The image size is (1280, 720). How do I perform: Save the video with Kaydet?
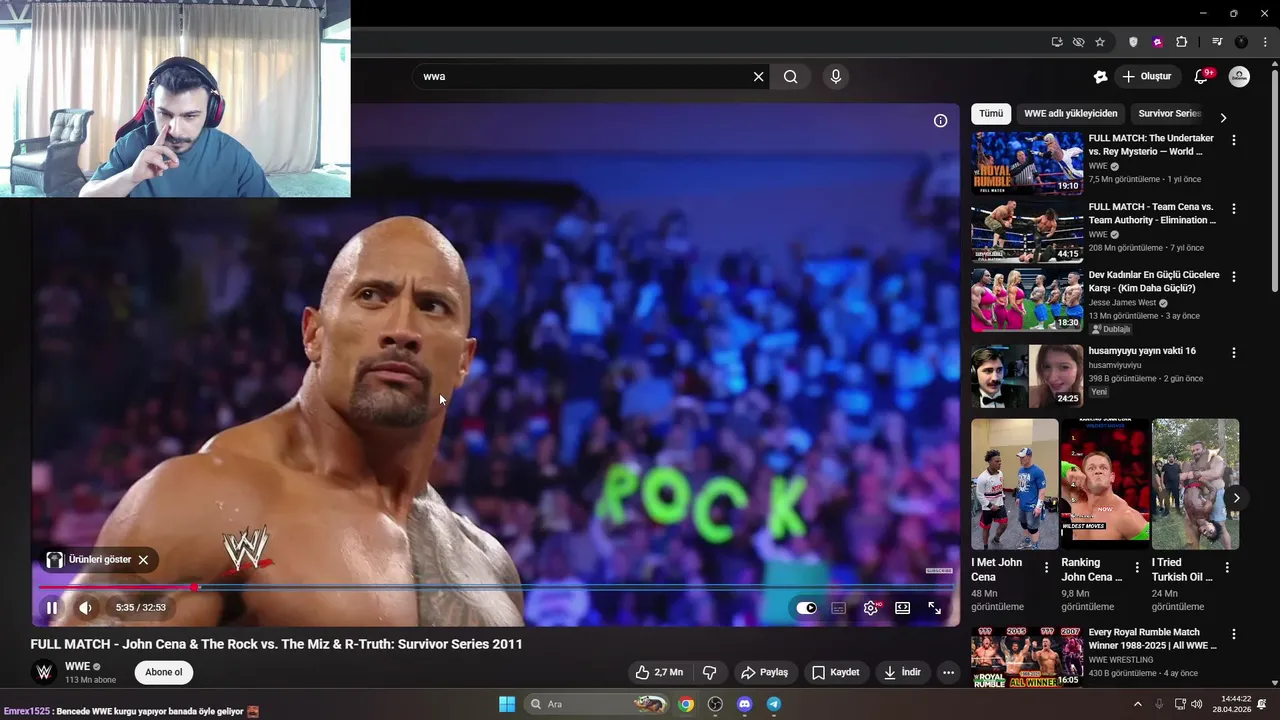tap(836, 672)
